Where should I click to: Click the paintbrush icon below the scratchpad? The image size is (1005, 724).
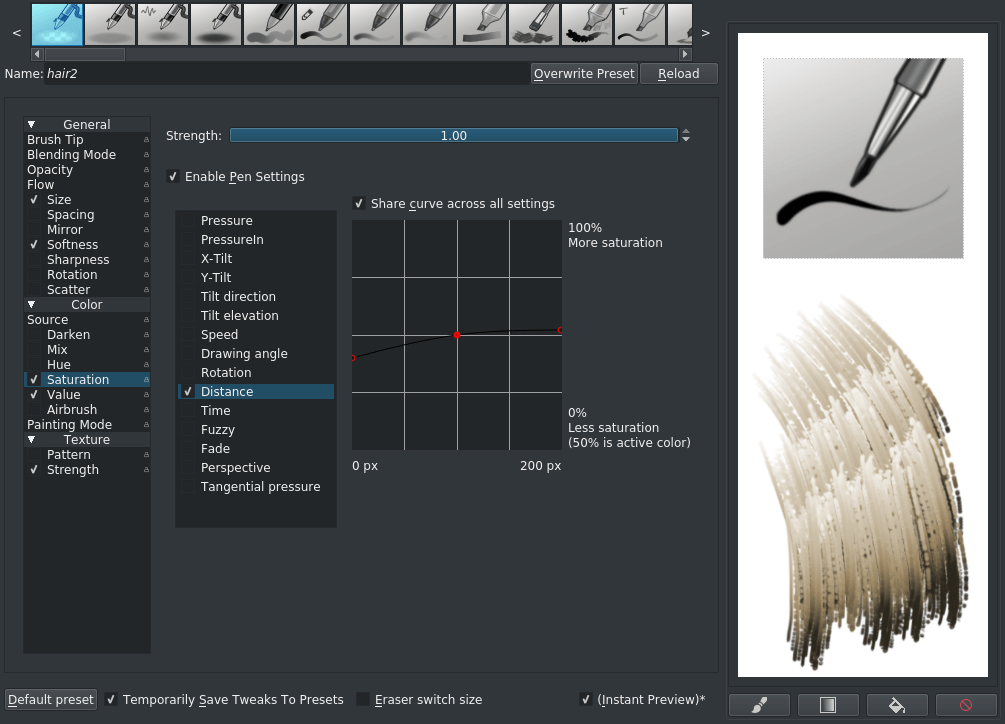click(759, 704)
